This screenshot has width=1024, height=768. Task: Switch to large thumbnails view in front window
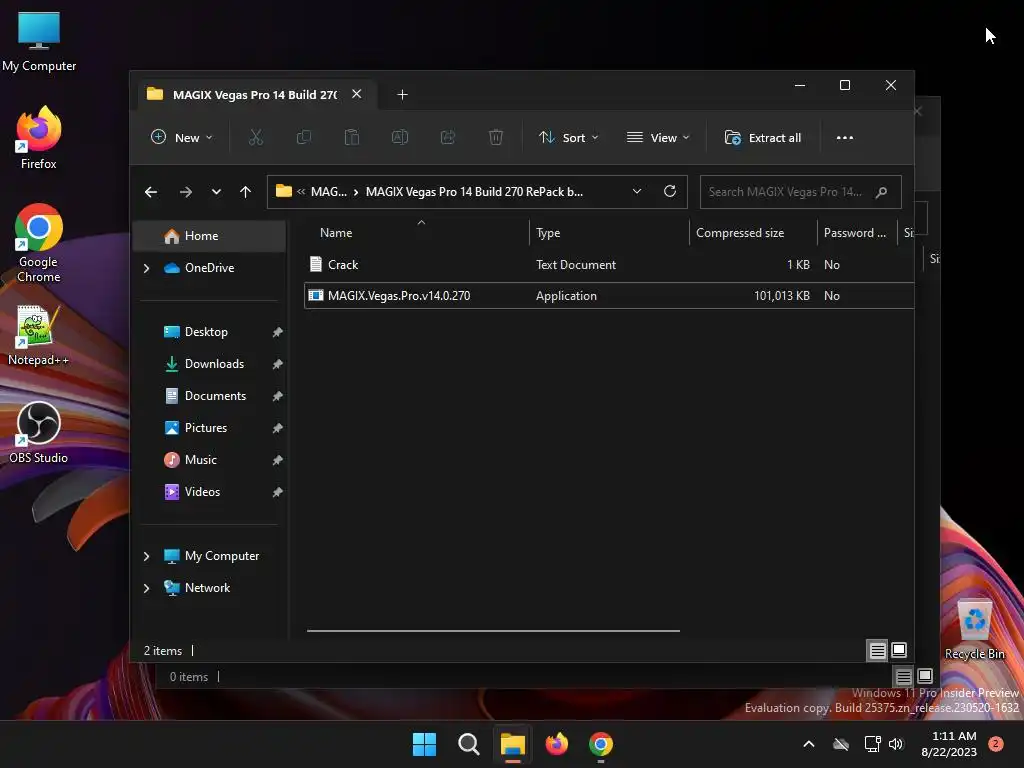coord(899,650)
